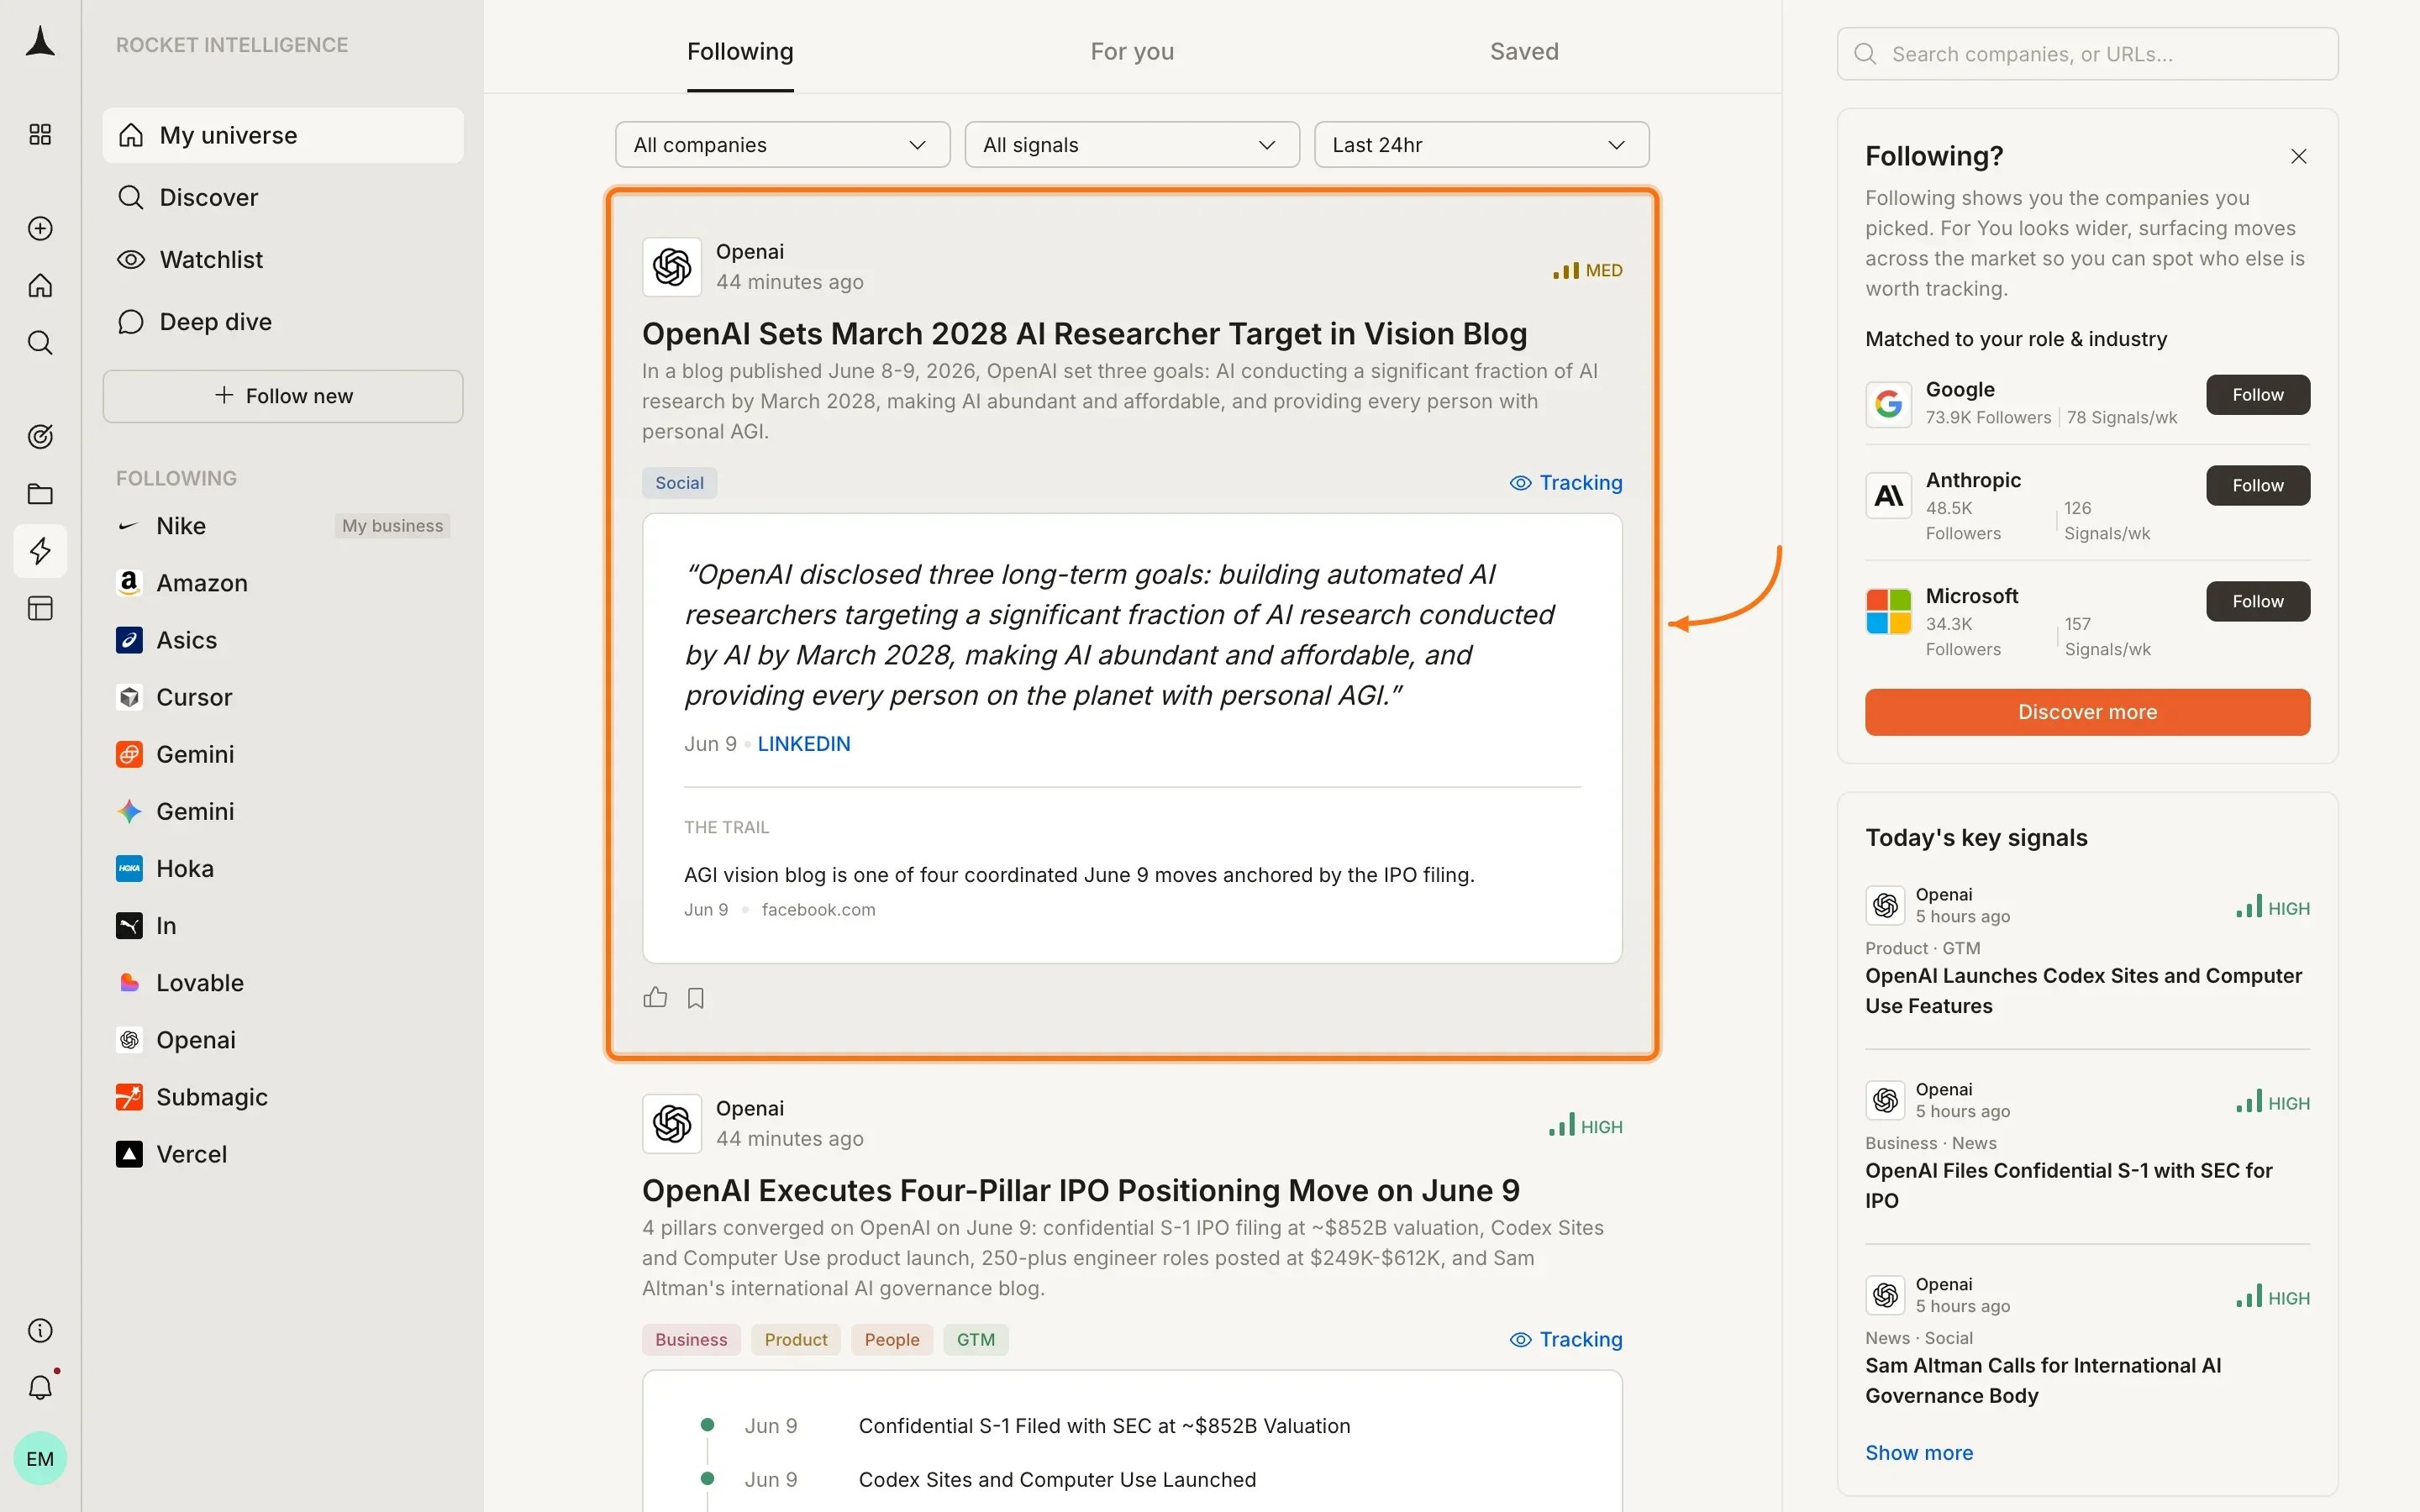Open Watchlist in the sidebar
The image size is (2420, 1512).
point(283,259)
